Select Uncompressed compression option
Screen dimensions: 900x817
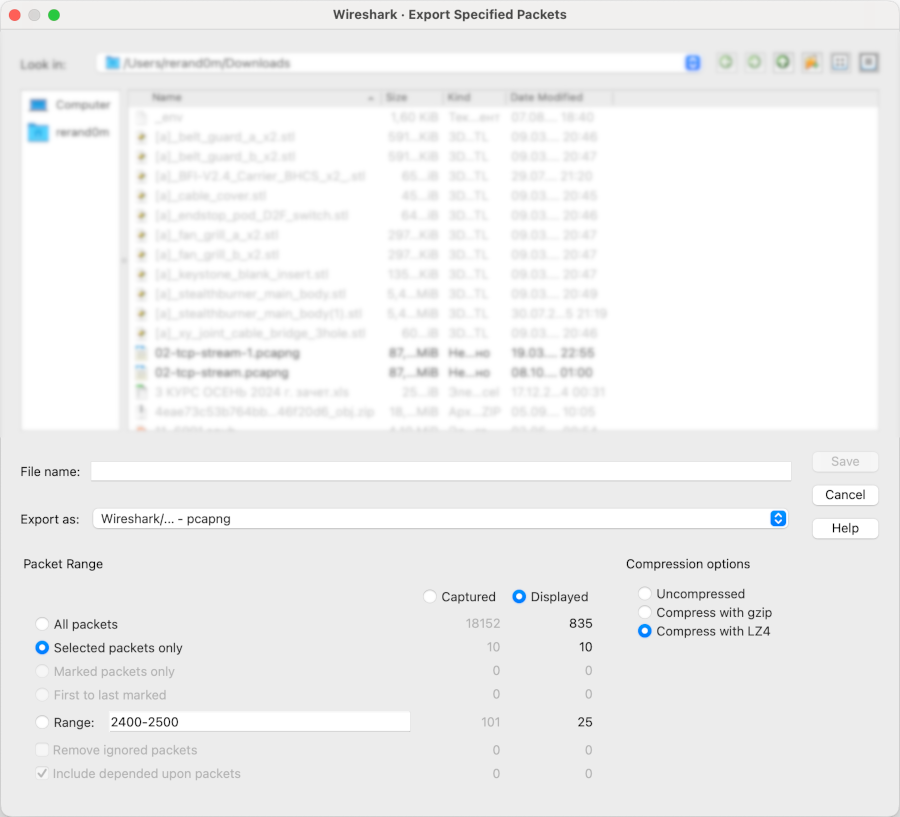[645, 593]
